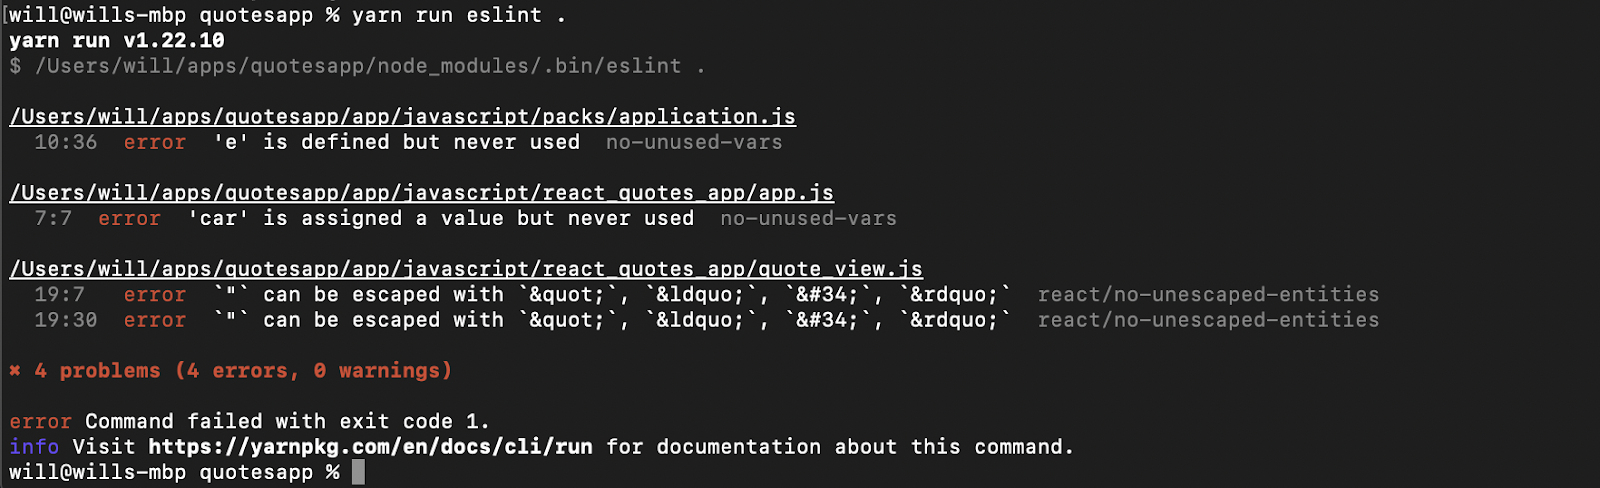Click the second react/no-unescaped-entities rule
This screenshot has width=1600, height=488.
point(1208,320)
